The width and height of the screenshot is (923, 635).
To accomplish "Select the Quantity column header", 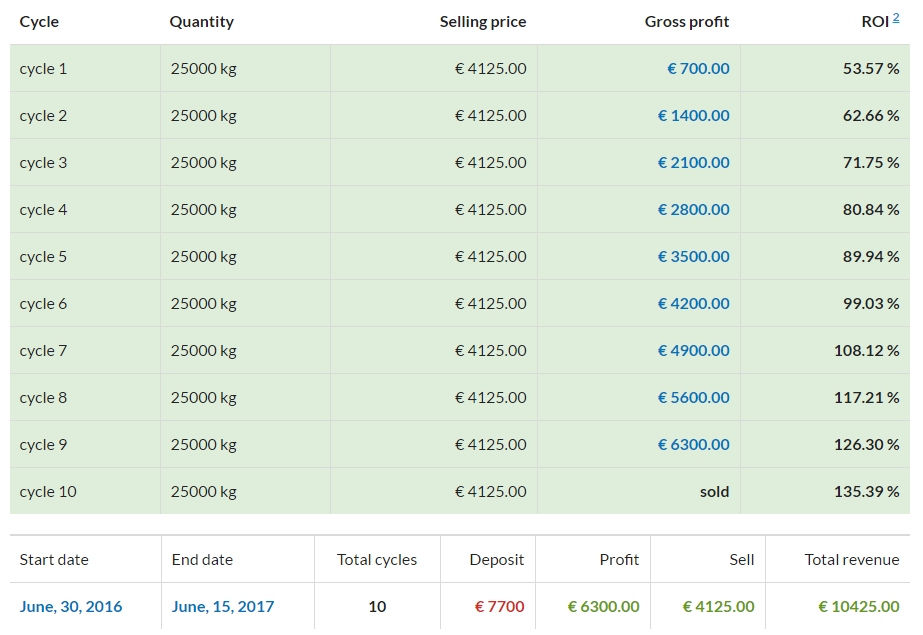I will (202, 22).
